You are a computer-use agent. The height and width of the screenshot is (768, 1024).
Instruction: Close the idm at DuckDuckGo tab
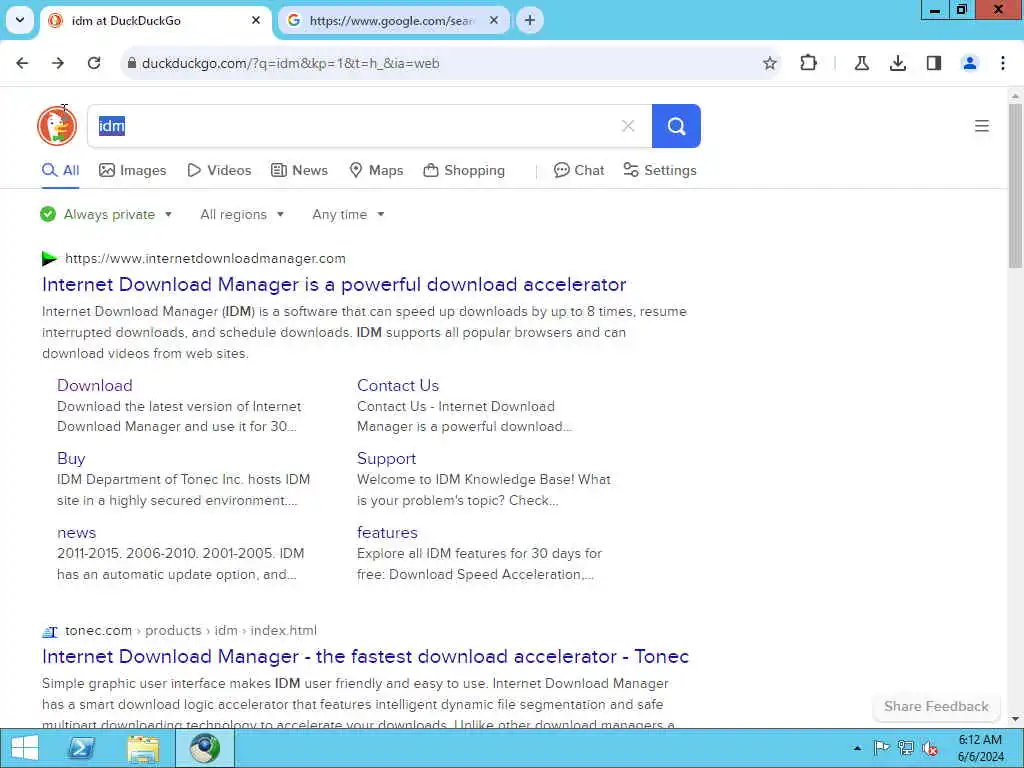click(256, 20)
